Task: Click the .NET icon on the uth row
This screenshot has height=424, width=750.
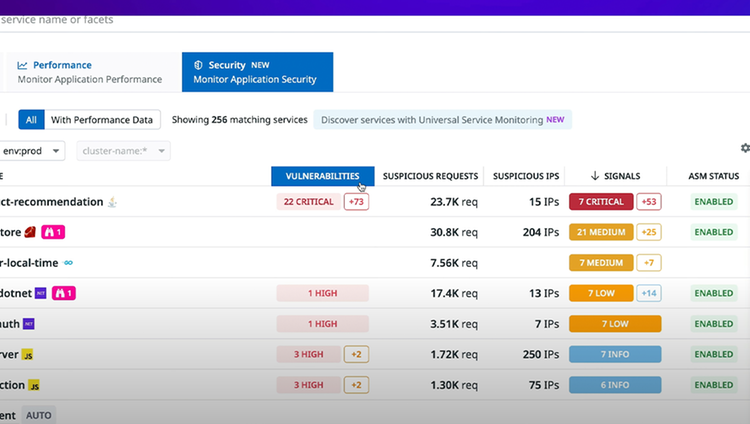Action: coord(29,324)
